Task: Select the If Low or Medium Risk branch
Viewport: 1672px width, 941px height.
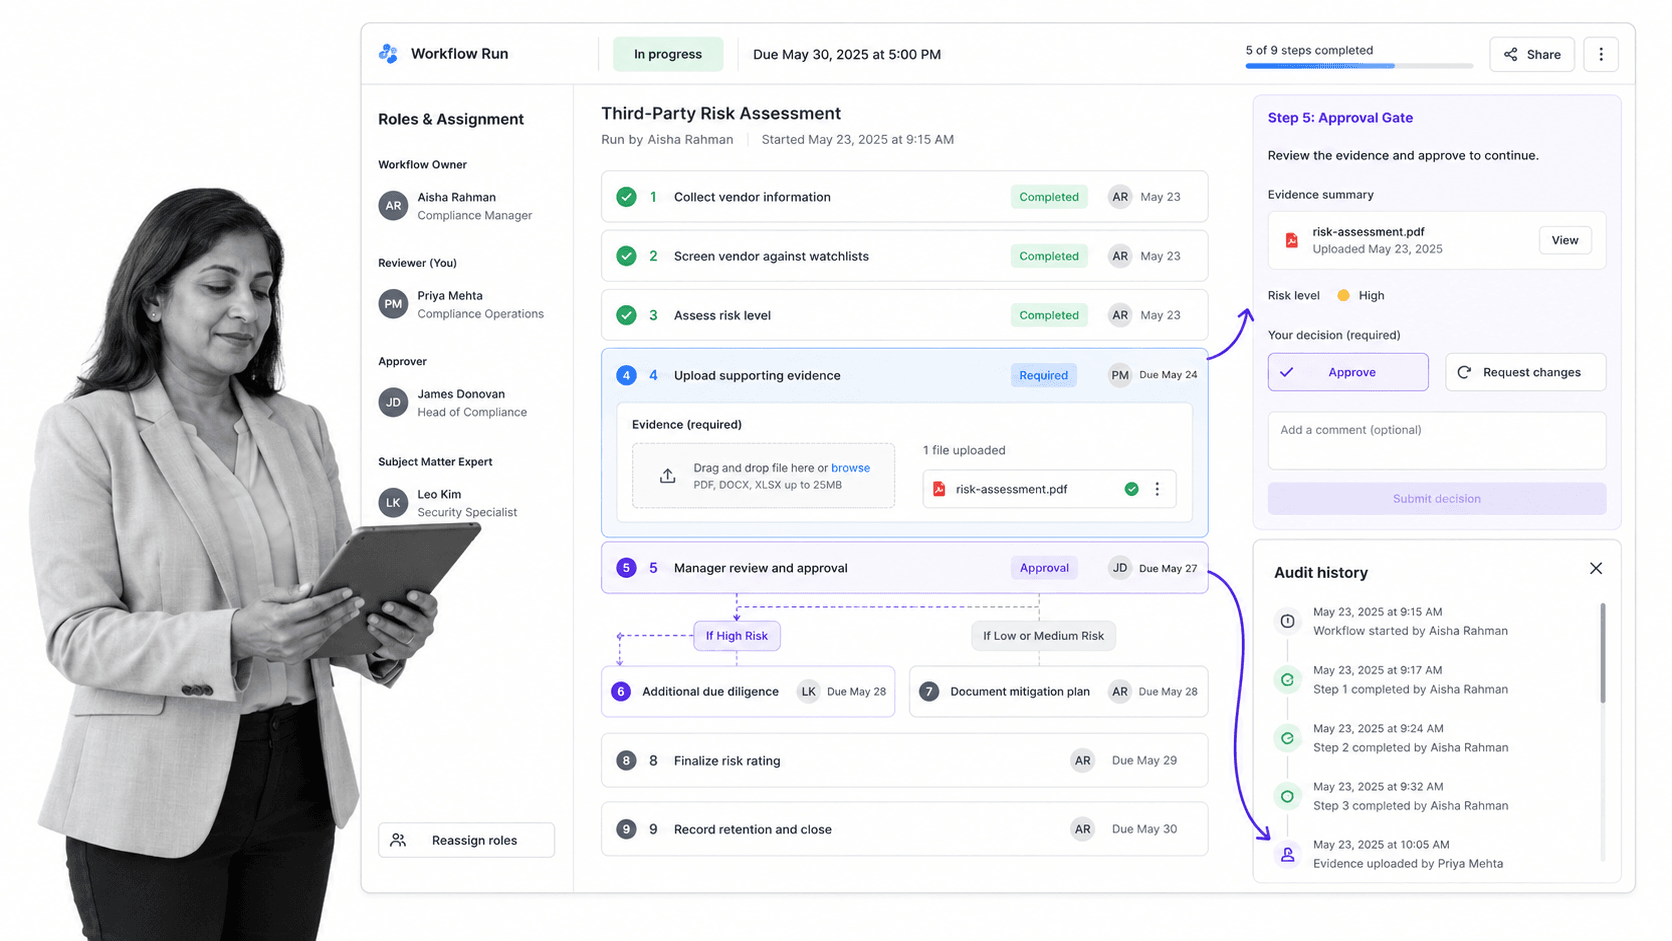Action: pyautogui.click(x=1043, y=636)
